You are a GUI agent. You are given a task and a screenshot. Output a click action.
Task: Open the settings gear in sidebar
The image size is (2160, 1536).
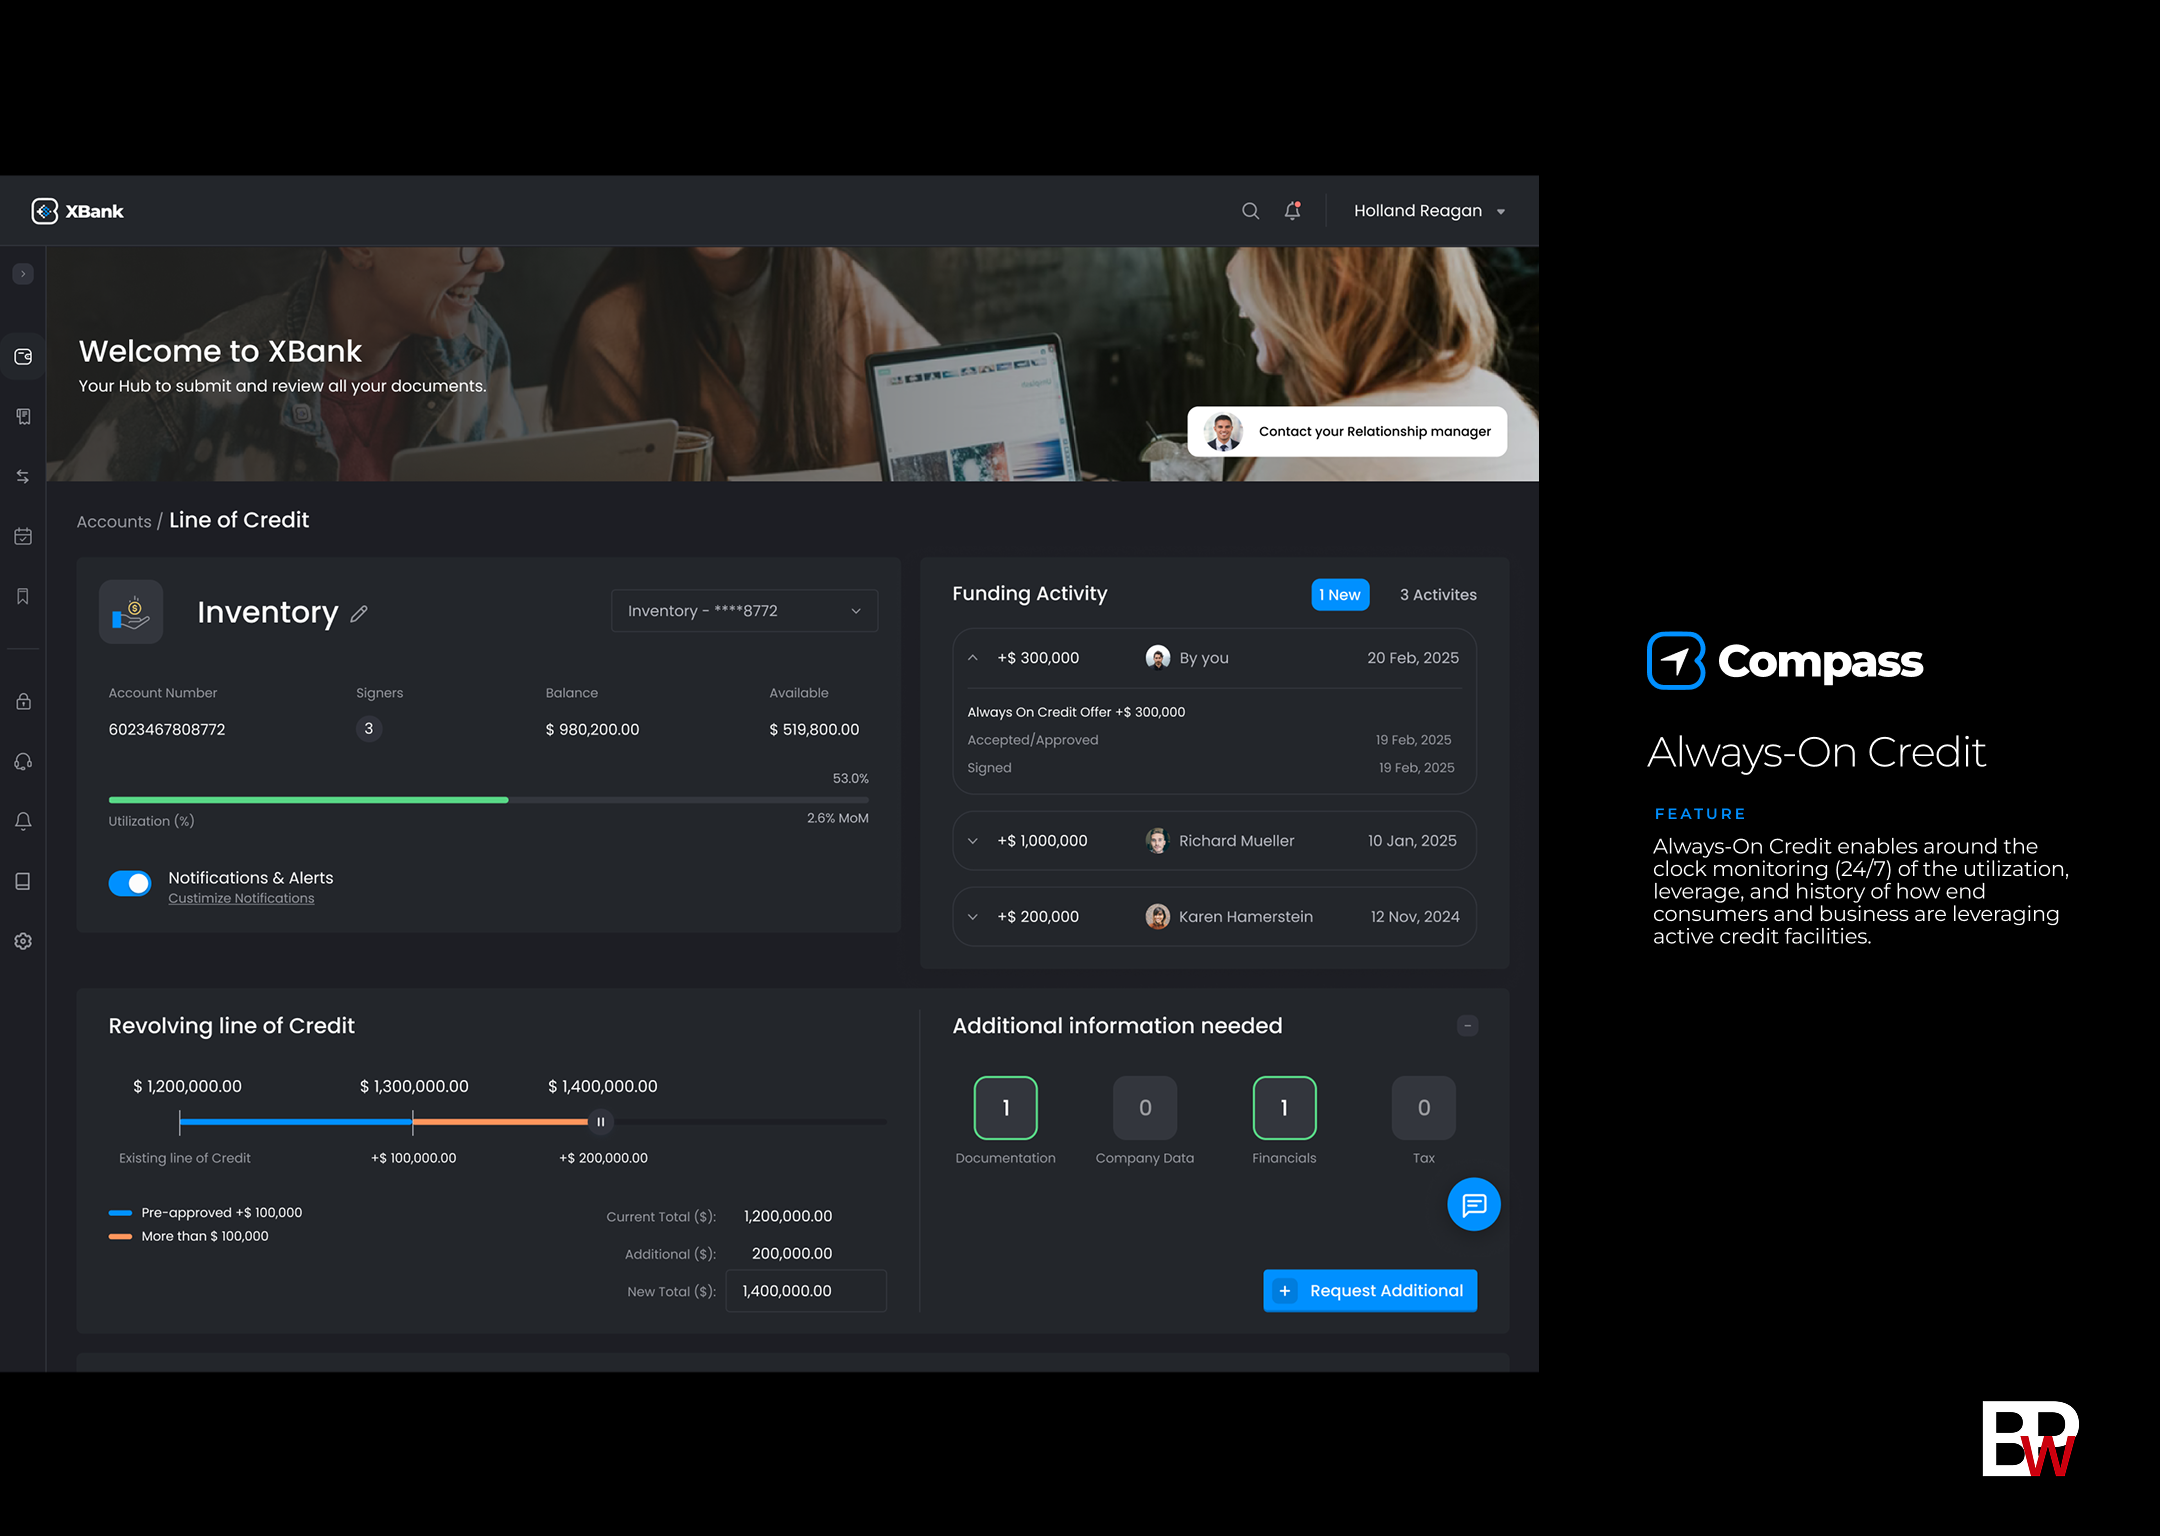[x=23, y=942]
